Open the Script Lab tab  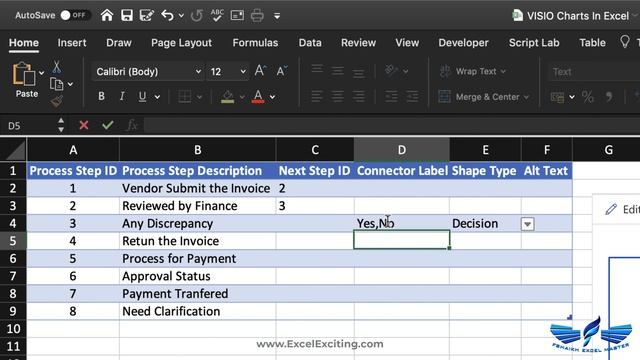534,42
